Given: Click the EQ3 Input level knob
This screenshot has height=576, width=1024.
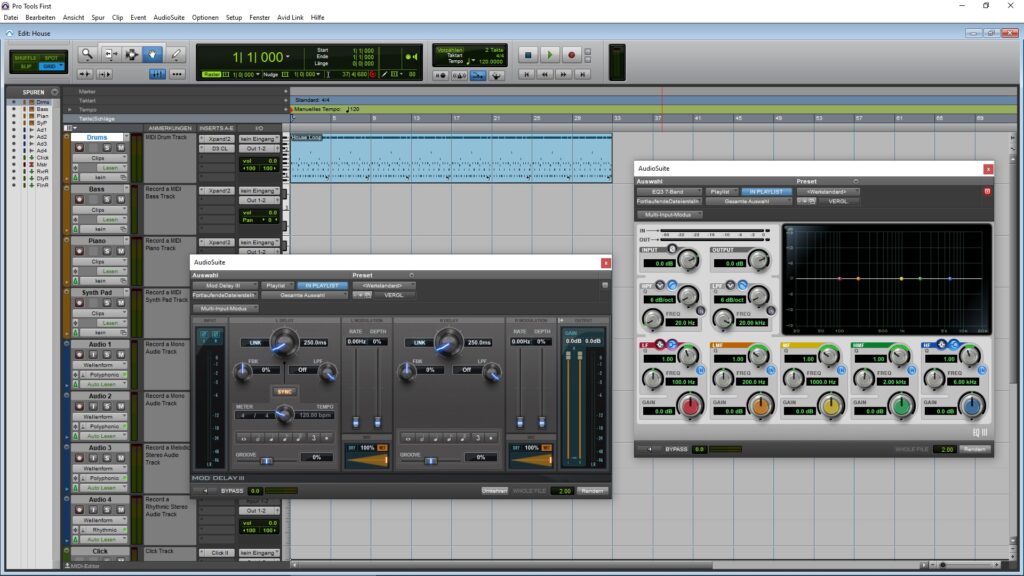Looking at the screenshot, I should 688,261.
